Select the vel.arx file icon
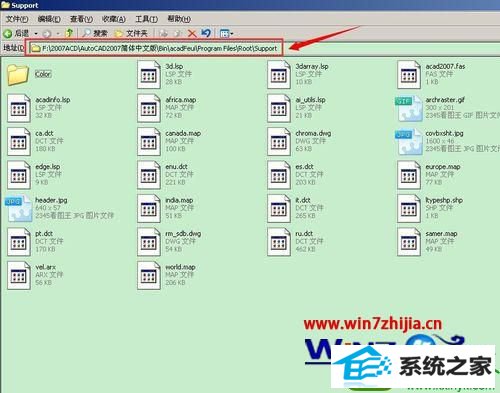The width and height of the screenshot is (500, 393). pyautogui.click(x=19, y=275)
